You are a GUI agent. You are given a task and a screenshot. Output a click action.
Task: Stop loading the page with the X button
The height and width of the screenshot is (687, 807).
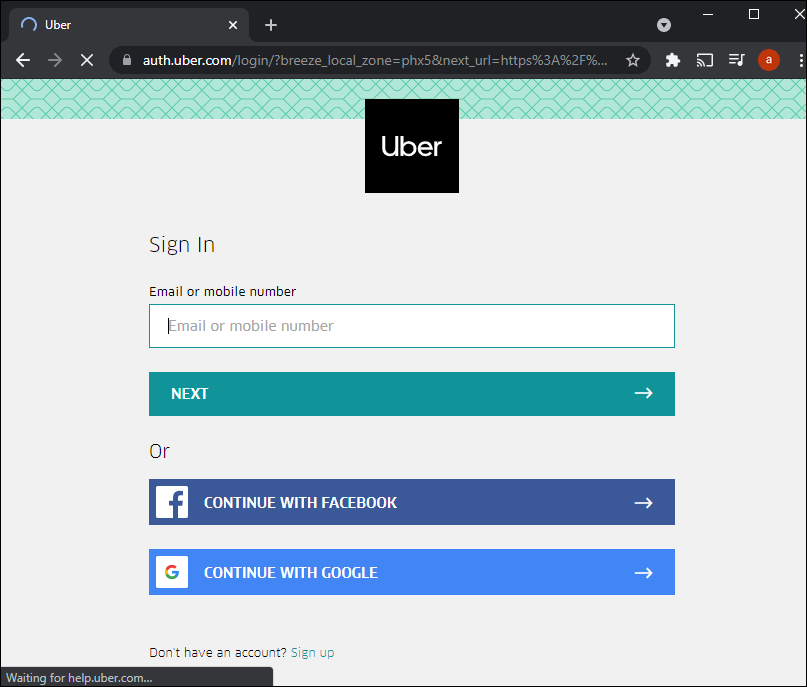pyautogui.click(x=87, y=60)
